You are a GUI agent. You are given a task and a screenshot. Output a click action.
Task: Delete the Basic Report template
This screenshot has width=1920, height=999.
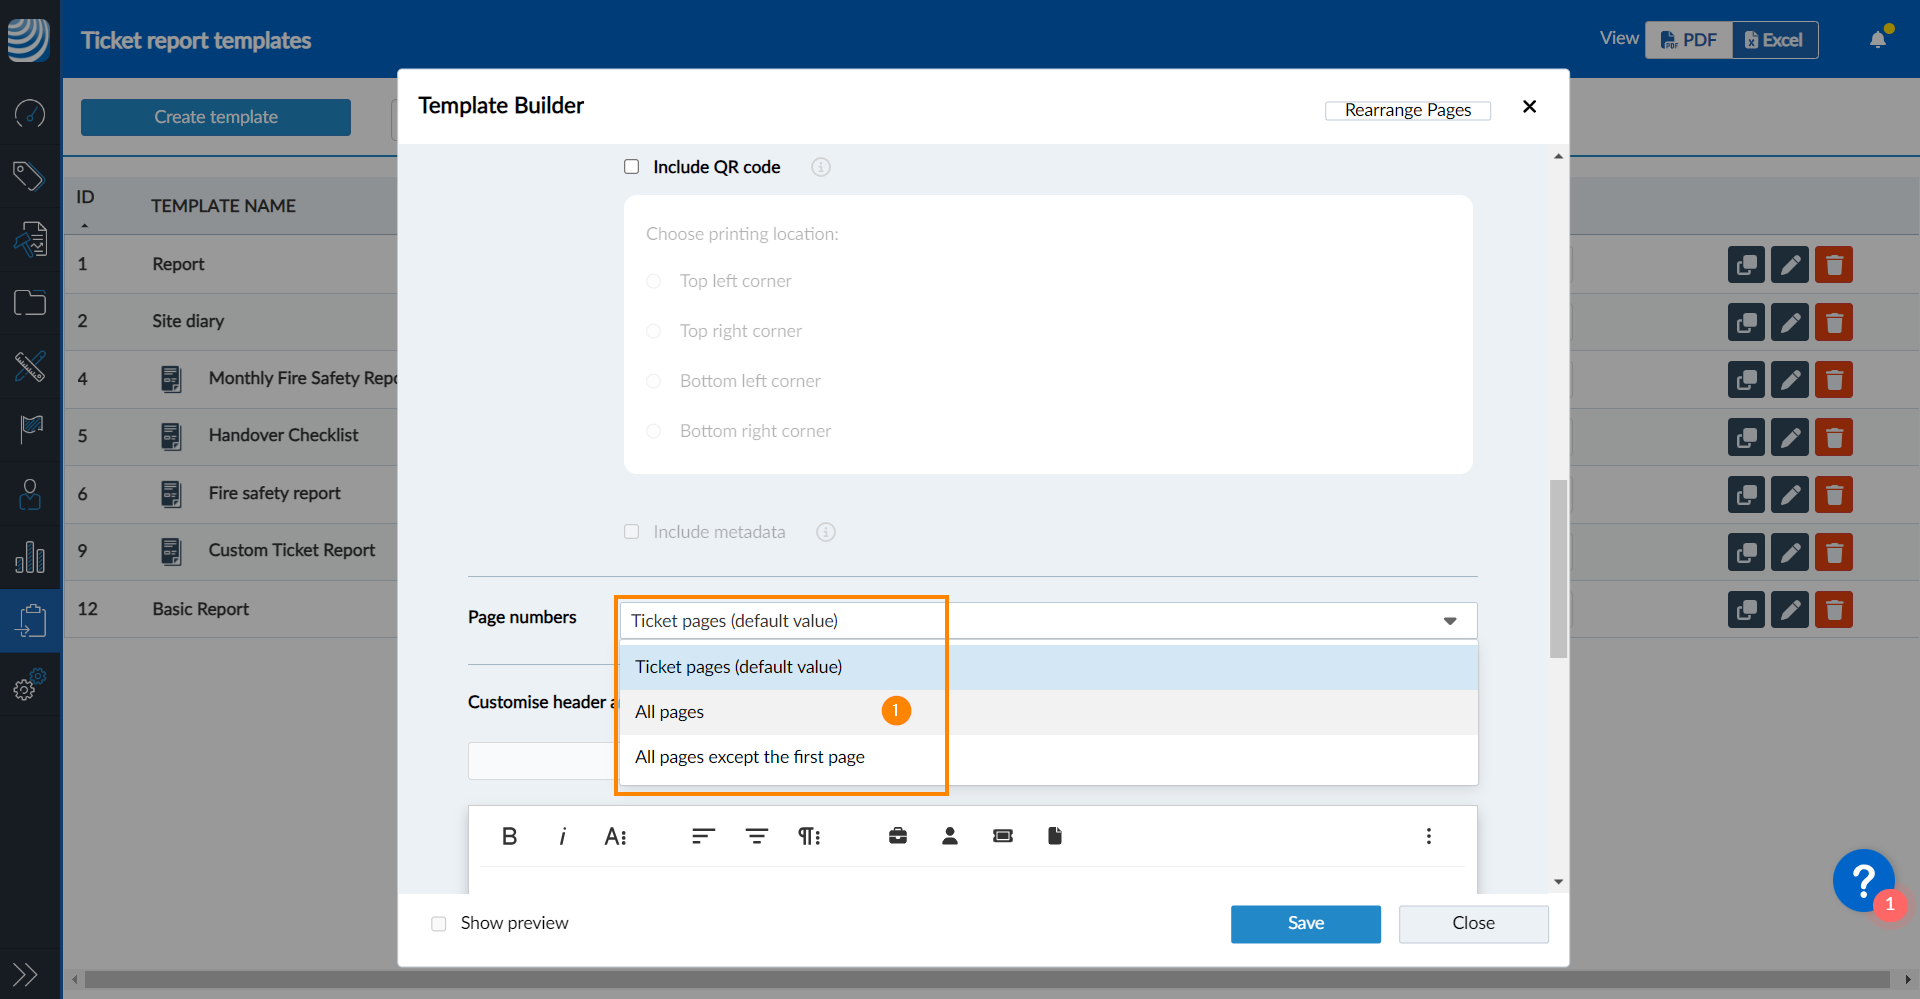(x=1834, y=609)
